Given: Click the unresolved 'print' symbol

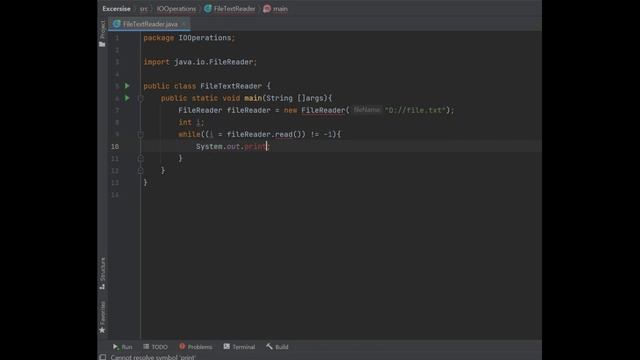Looking at the screenshot, I should click(x=255, y=147).
